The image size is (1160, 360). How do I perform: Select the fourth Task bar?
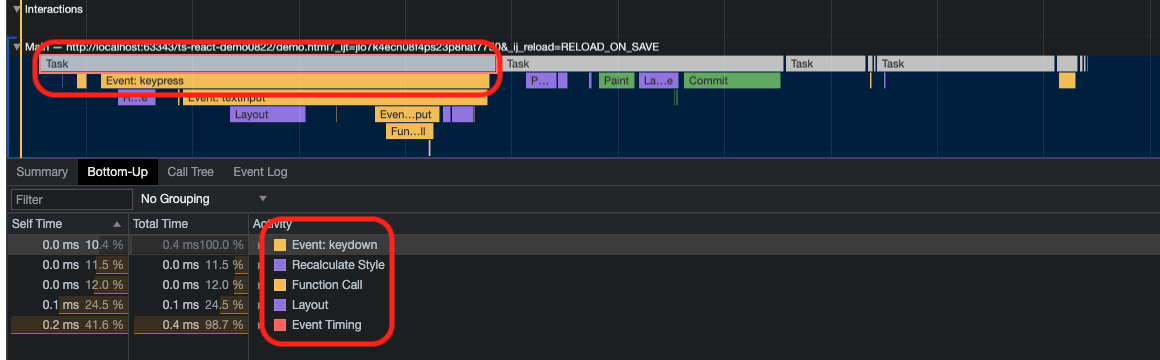click(965, 64)
